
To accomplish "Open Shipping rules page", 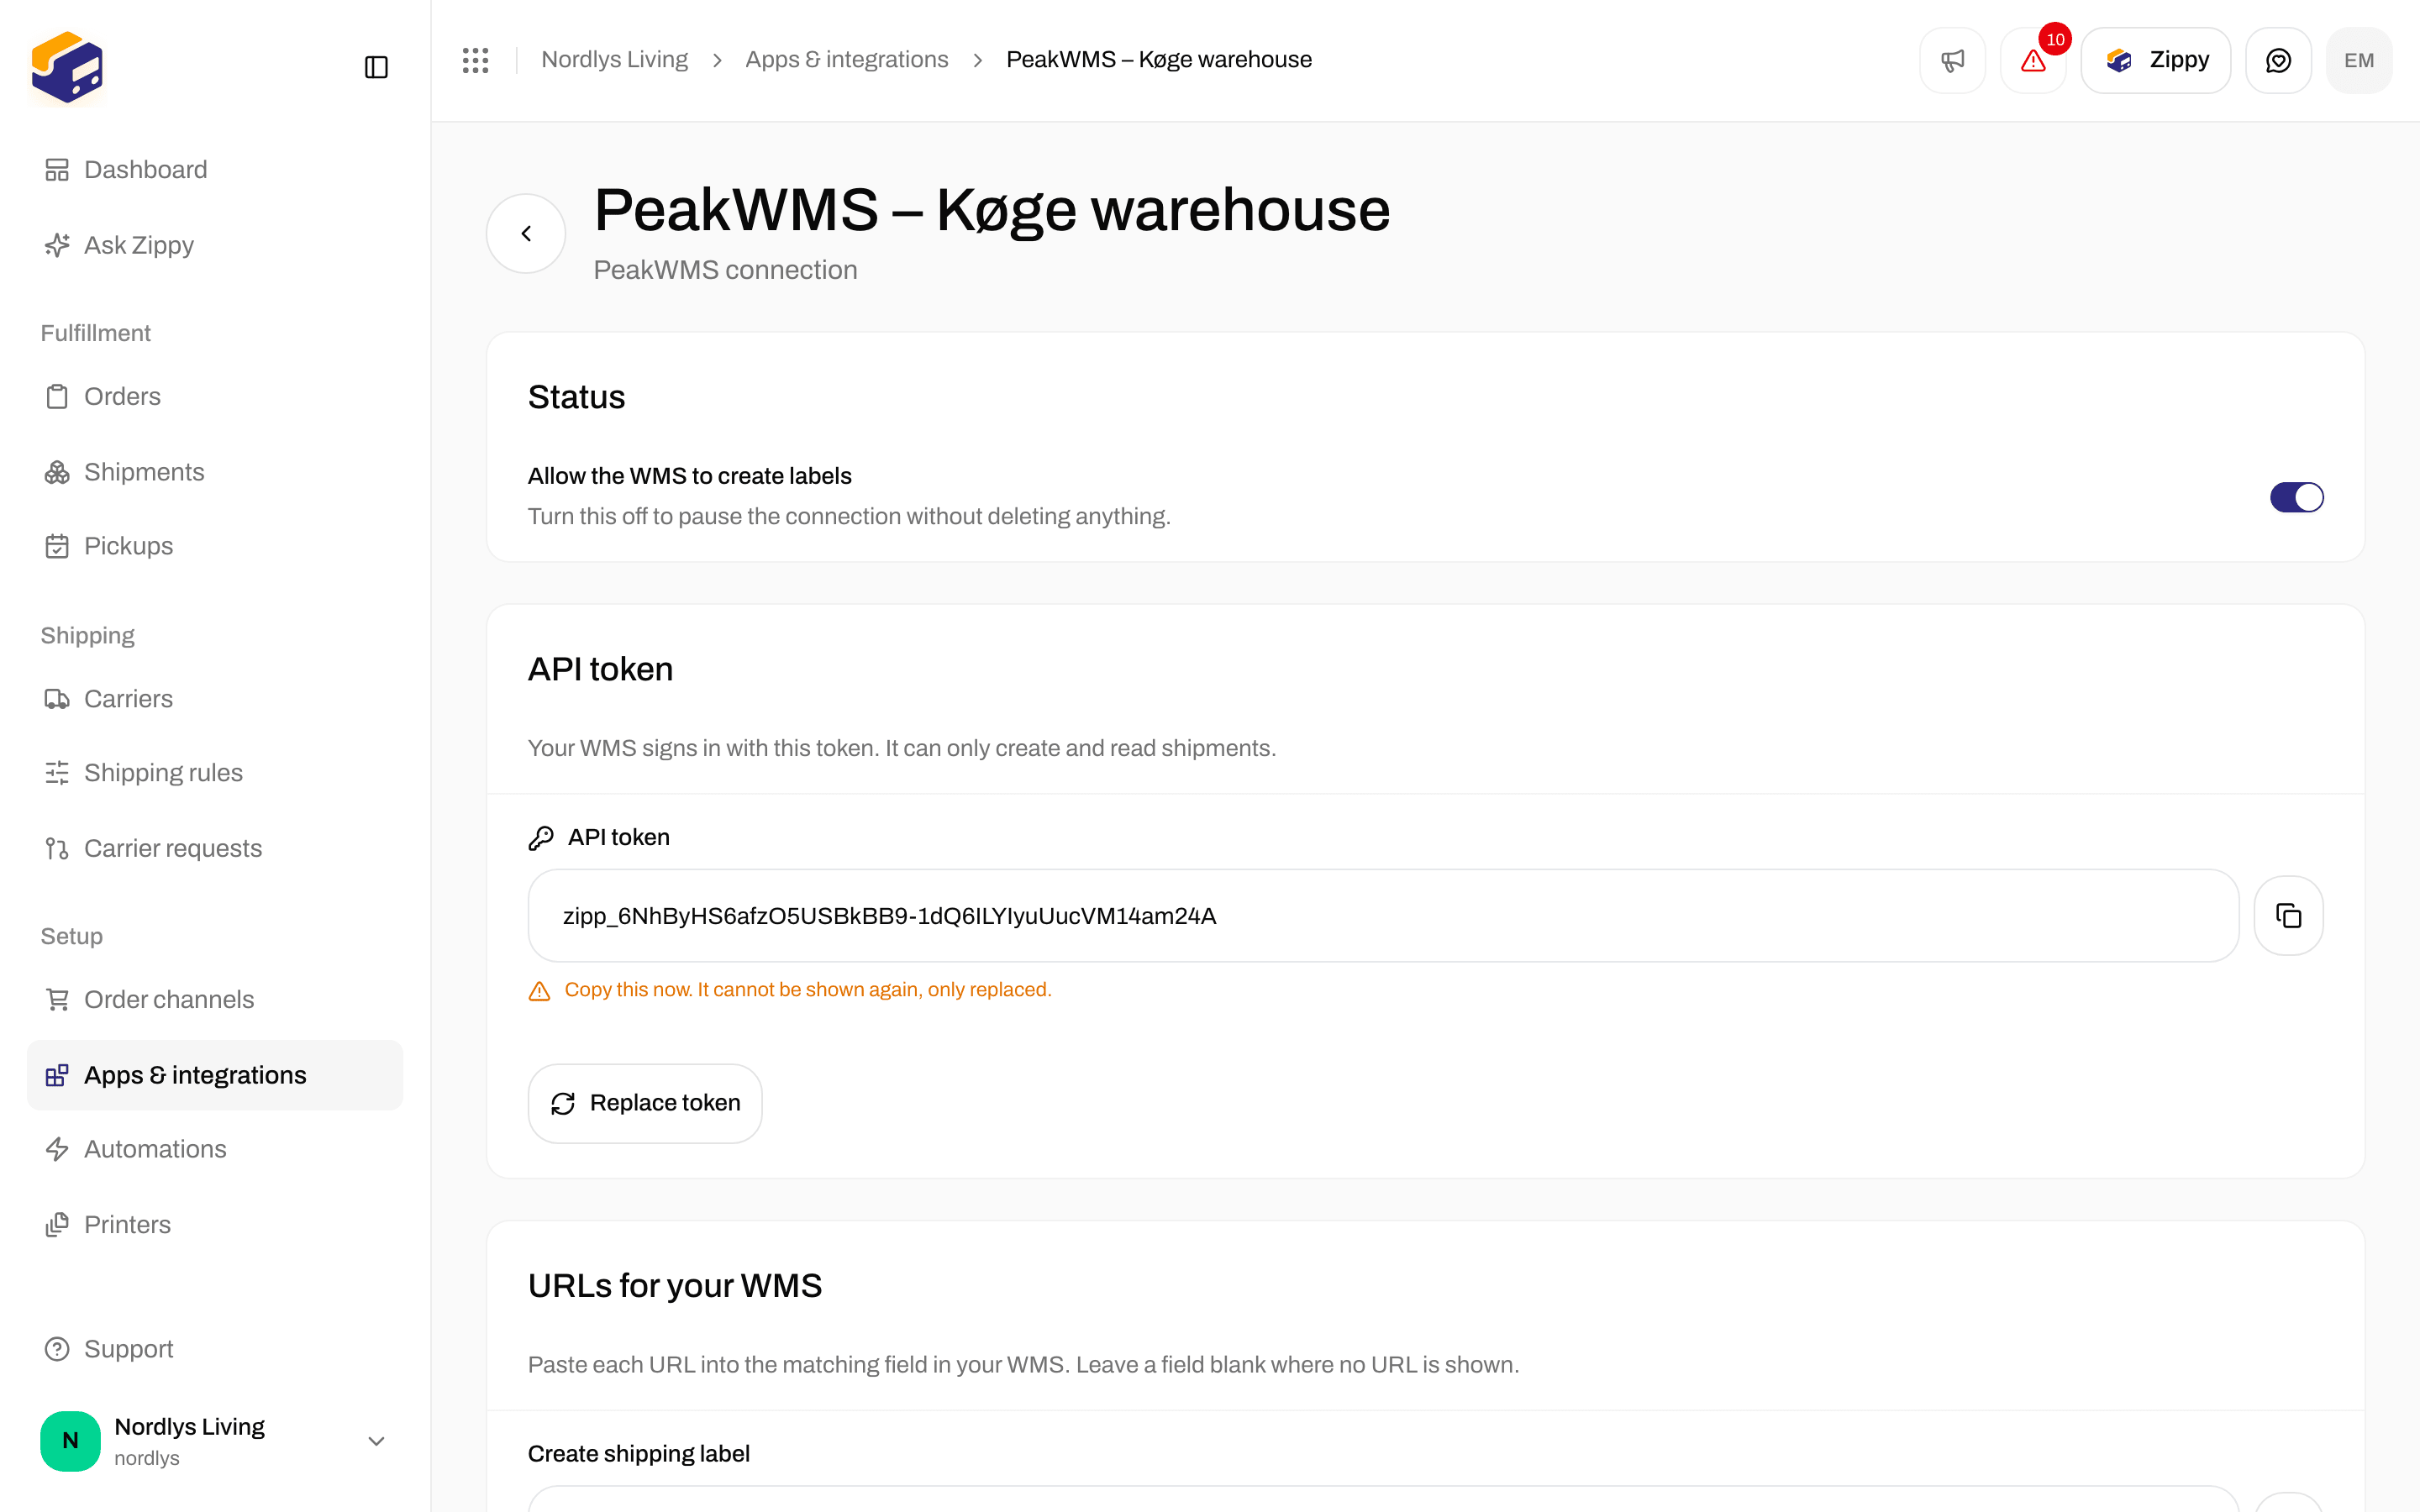I will click(x=215, y=773).
